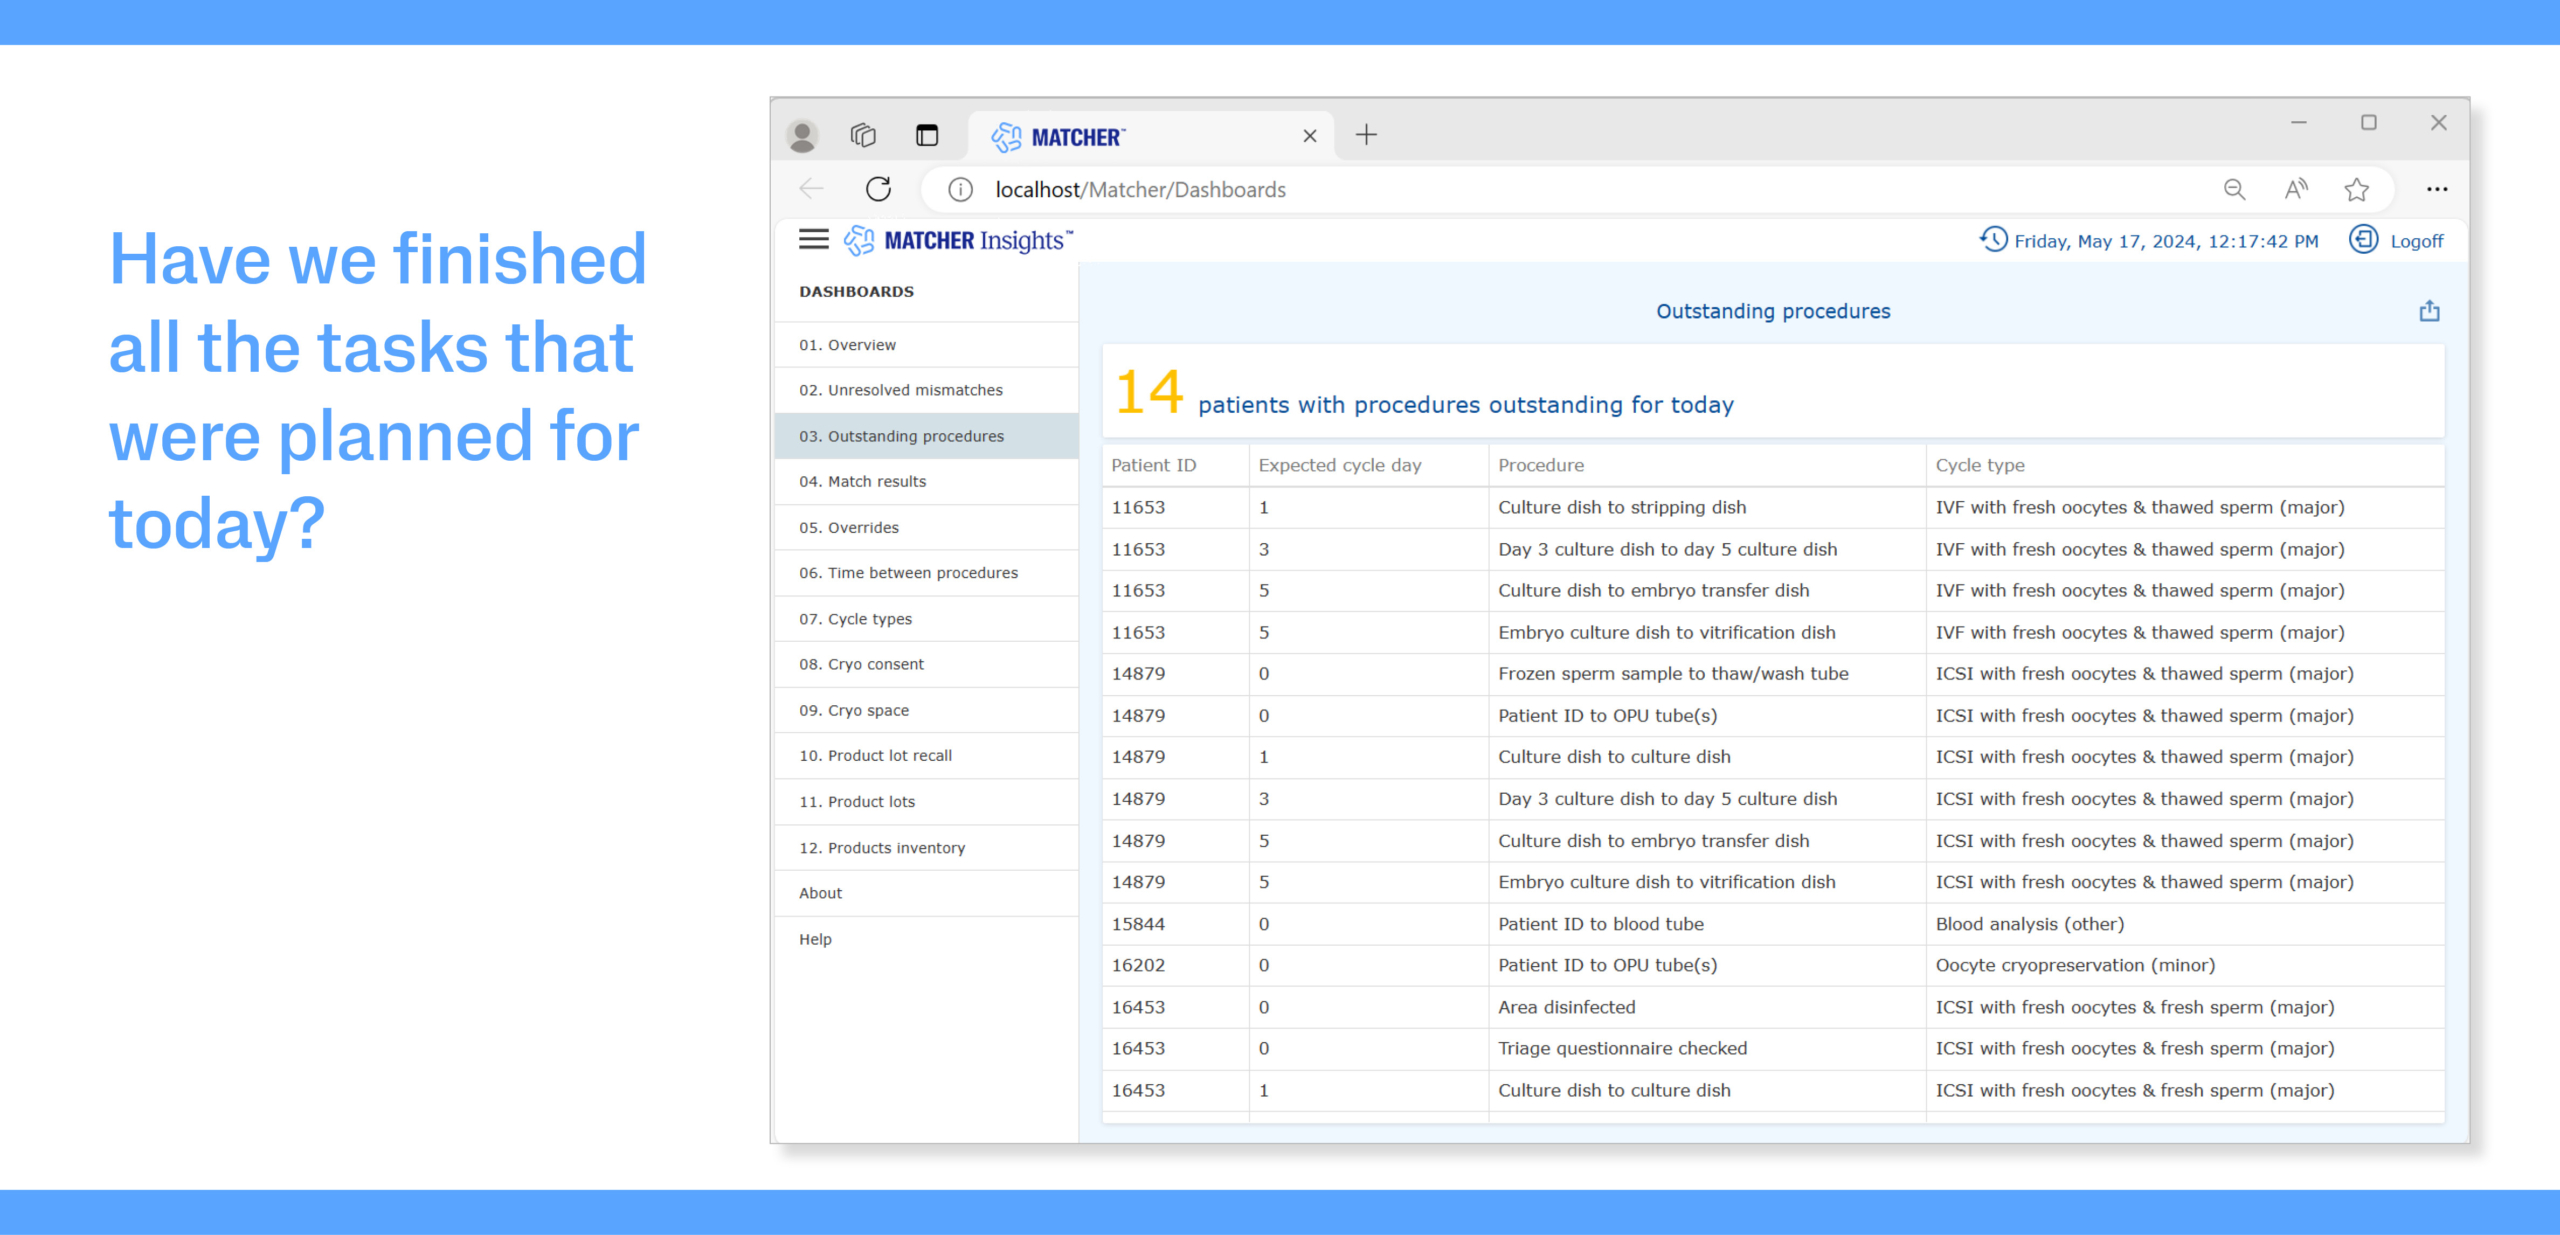Go back using the browser back arrow
The image size is (2560, 1235).
[811, 189]
